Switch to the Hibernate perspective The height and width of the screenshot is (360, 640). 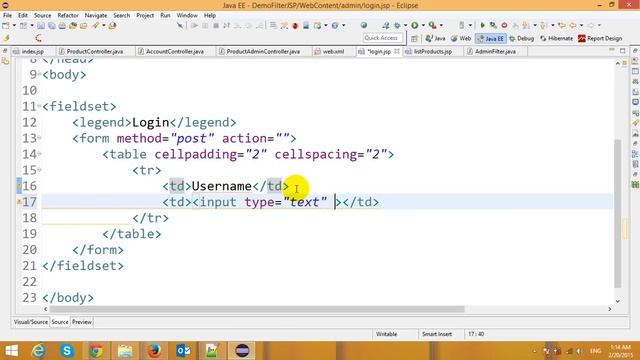click(556, 38)
